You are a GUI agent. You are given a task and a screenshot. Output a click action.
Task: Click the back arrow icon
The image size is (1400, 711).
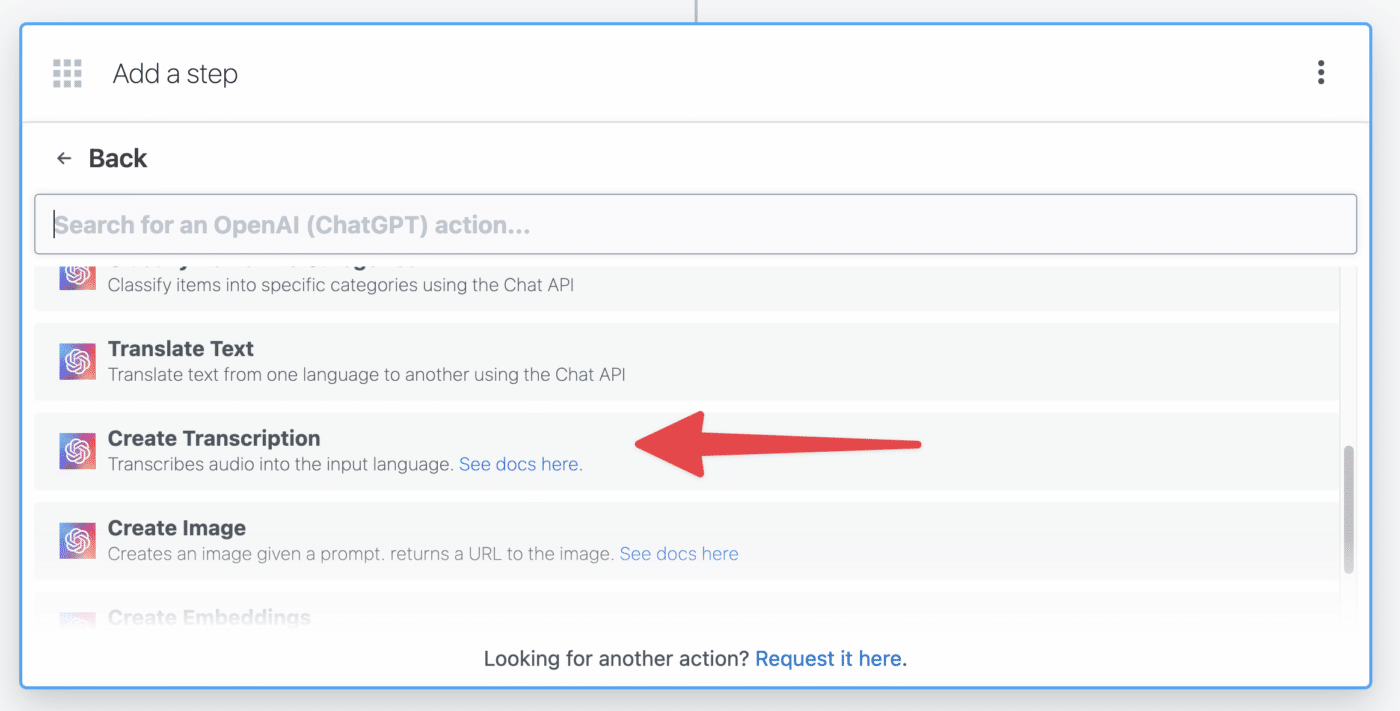[64, 158]
